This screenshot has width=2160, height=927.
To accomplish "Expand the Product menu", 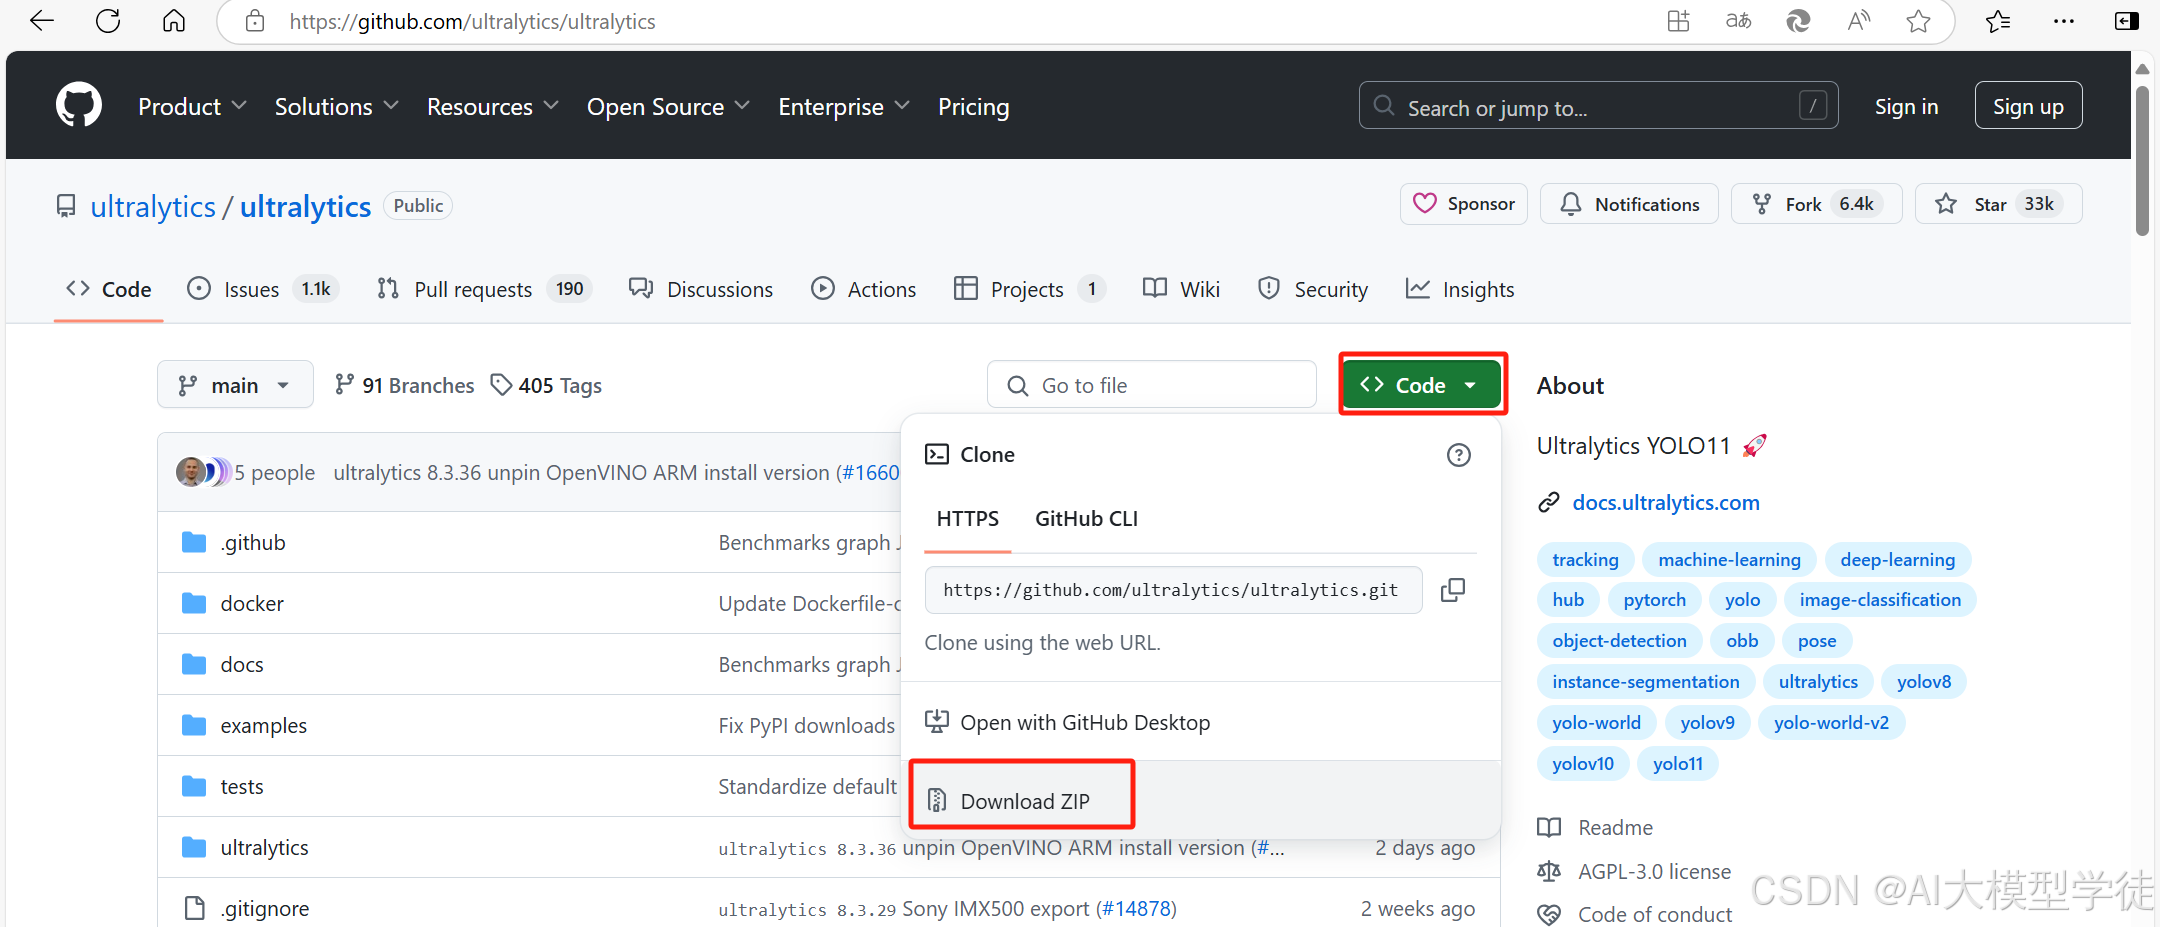I will [x=192, y=106].
